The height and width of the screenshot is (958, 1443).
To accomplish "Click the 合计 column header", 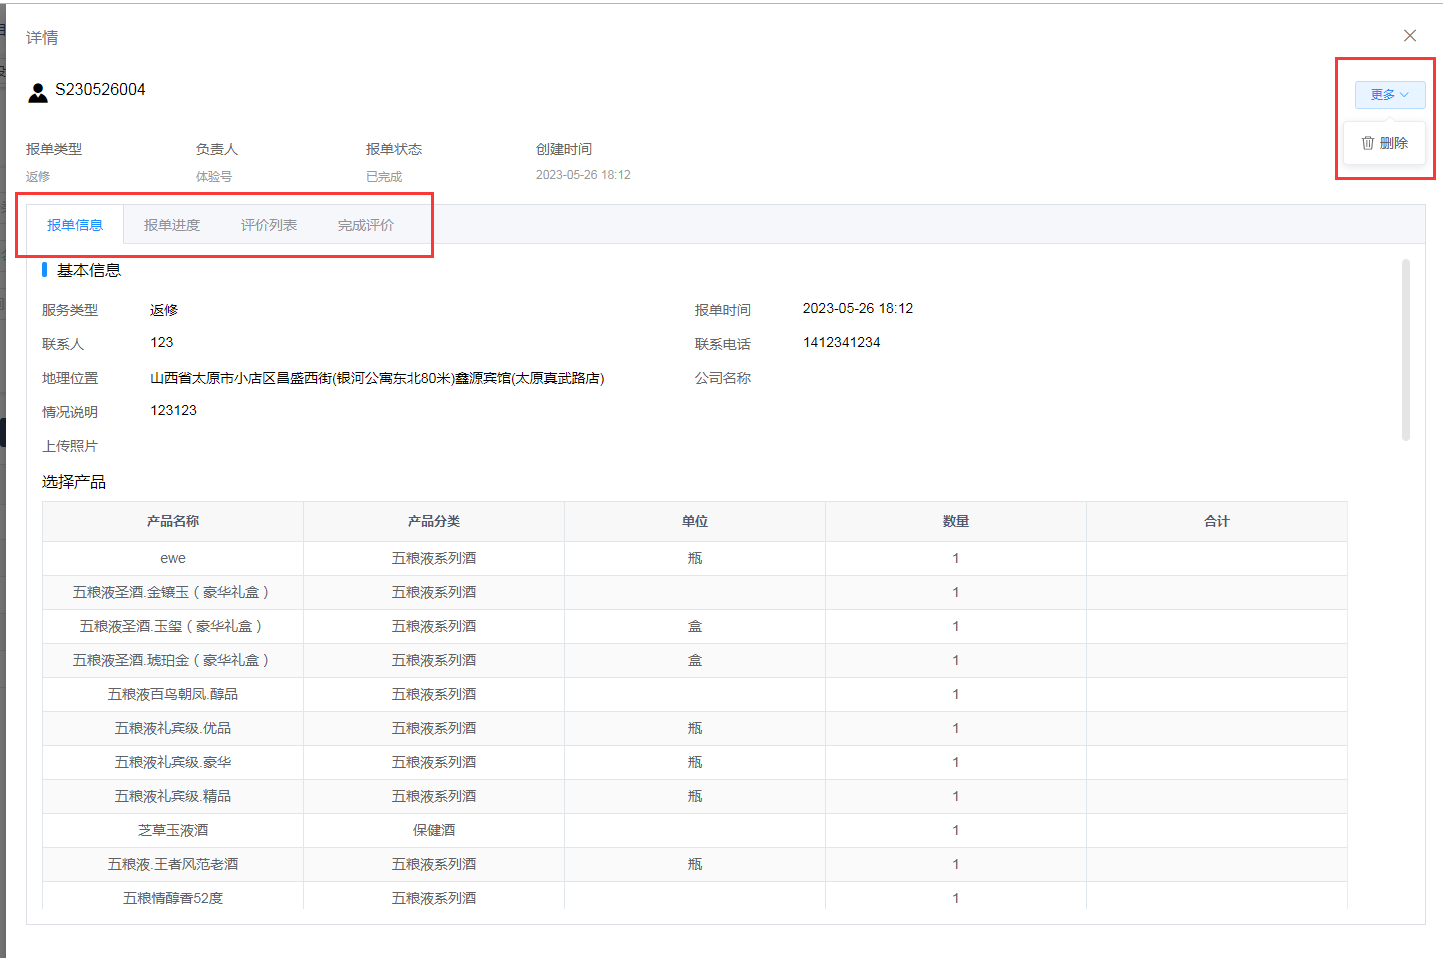I will tap(1216, 521).
